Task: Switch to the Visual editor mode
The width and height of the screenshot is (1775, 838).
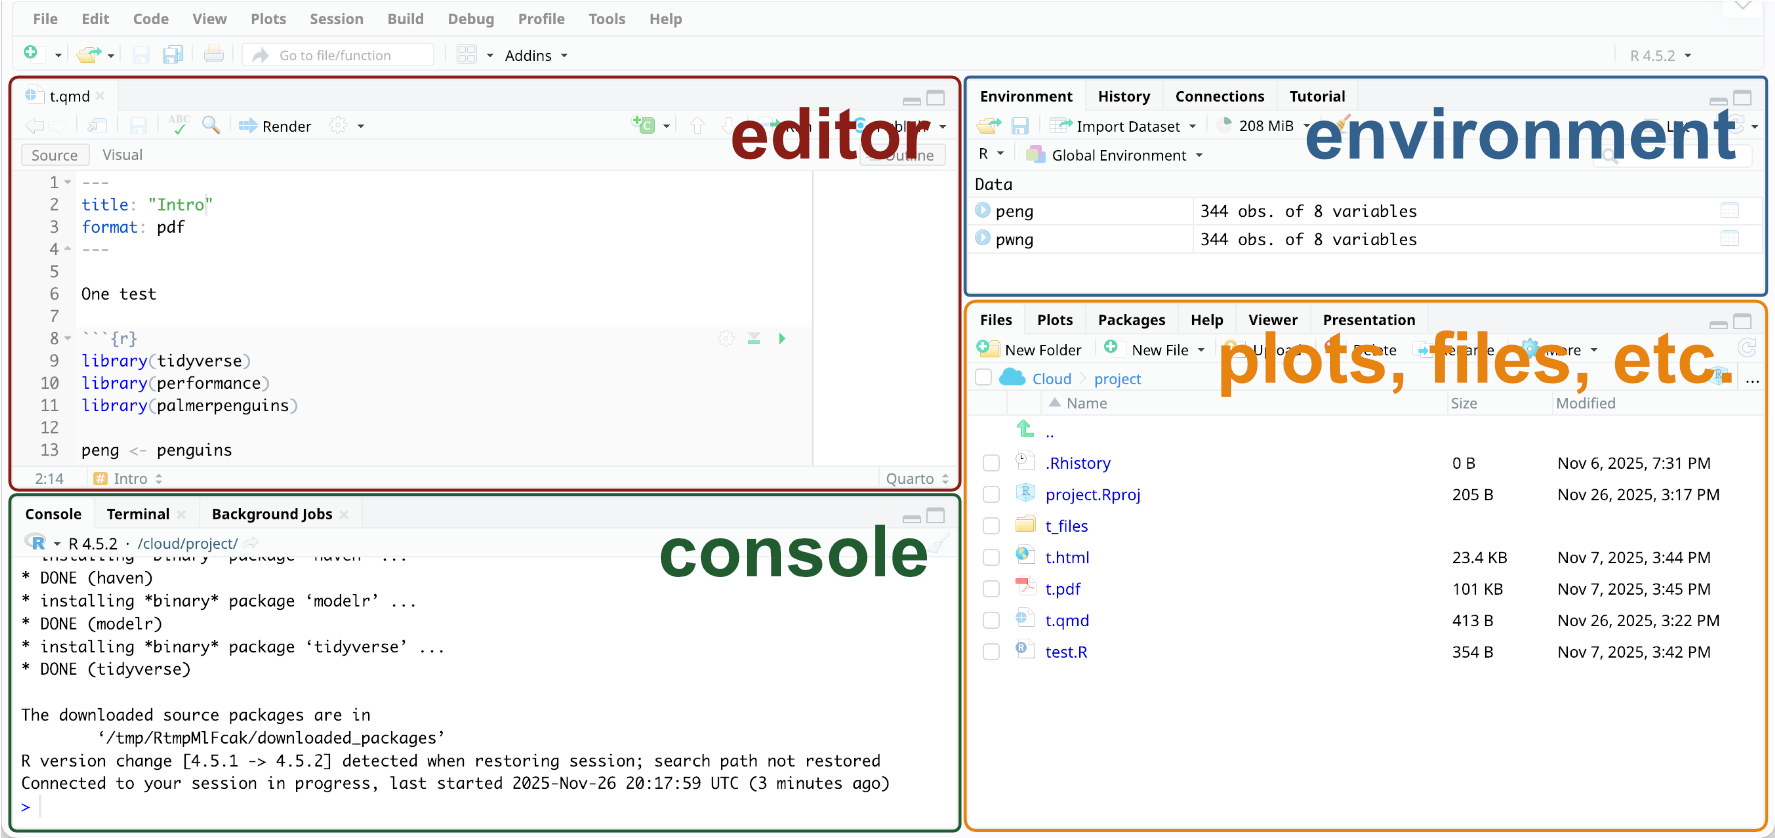Action: pyautogui.click(x=122, y=155)
